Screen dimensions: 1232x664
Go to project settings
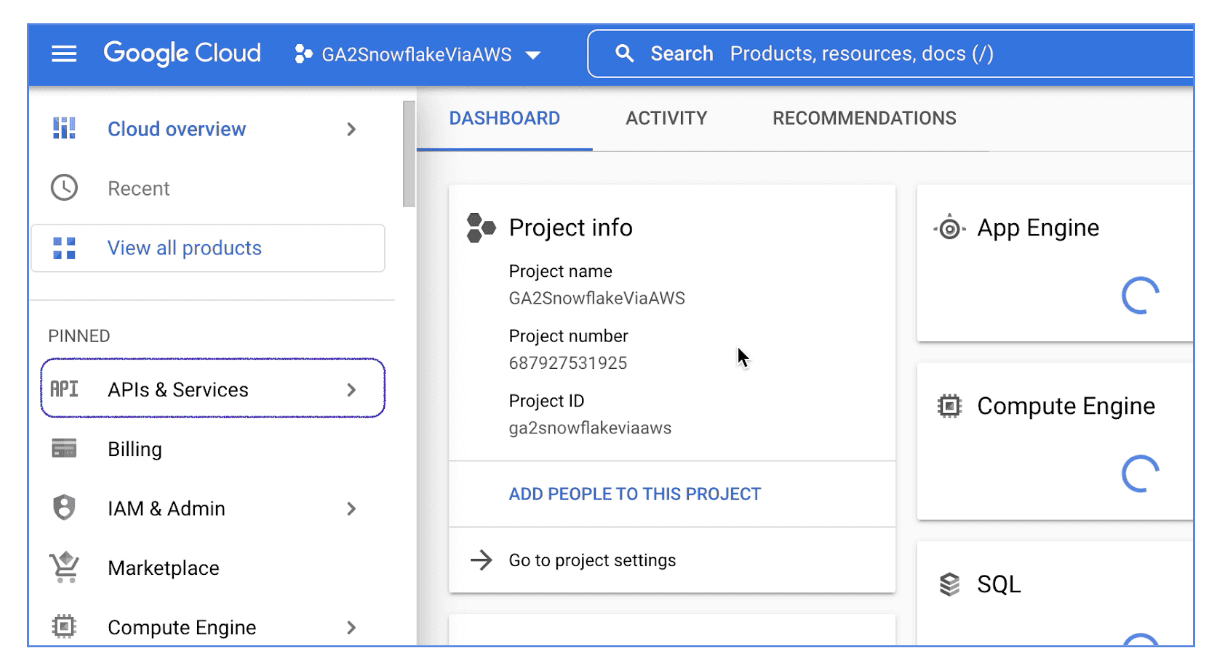590,561
